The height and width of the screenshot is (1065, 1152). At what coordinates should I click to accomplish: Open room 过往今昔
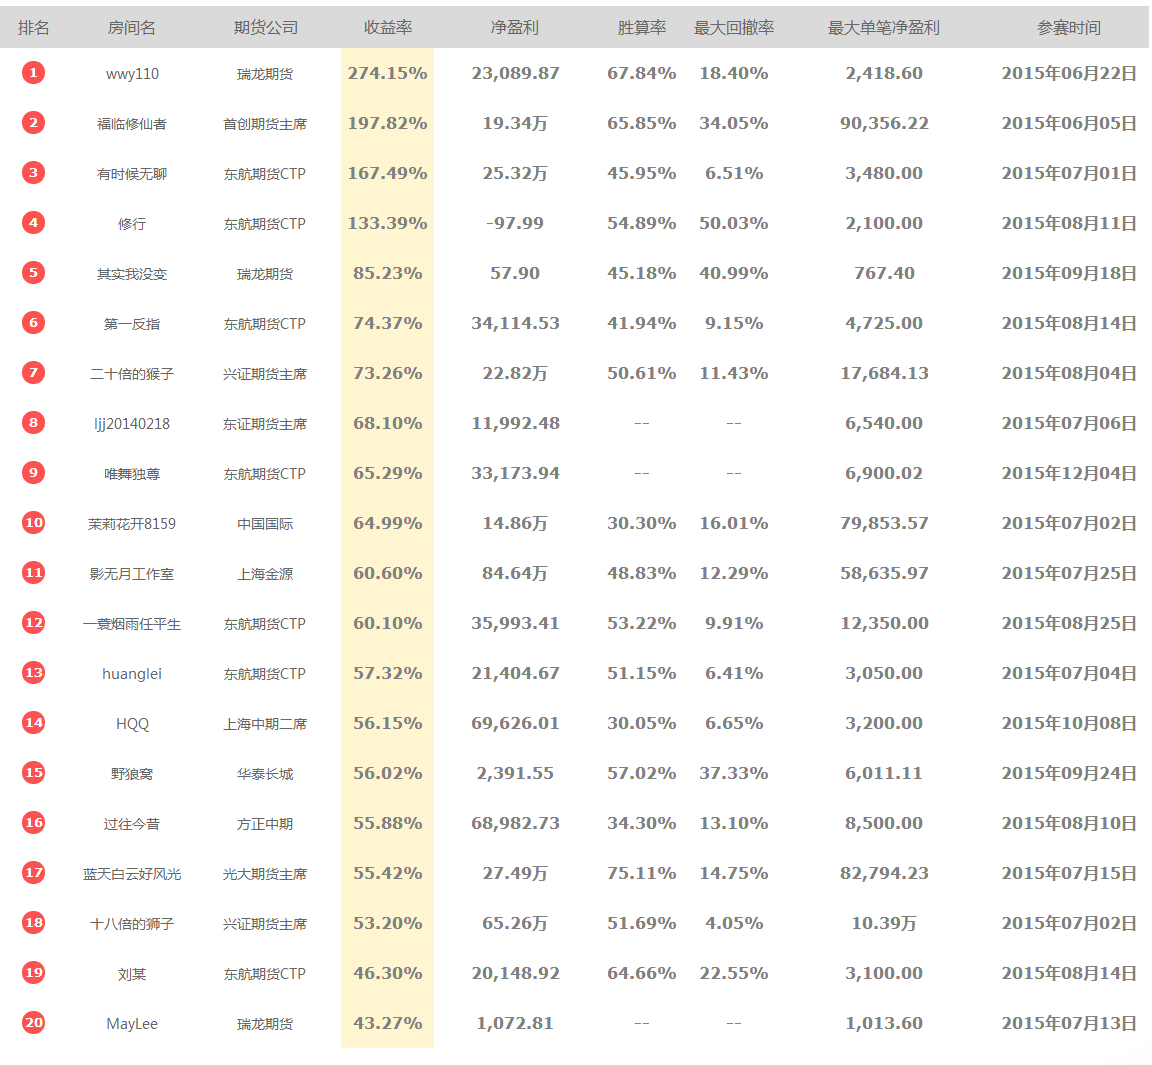pyautogui.click(x=132, y=824)
